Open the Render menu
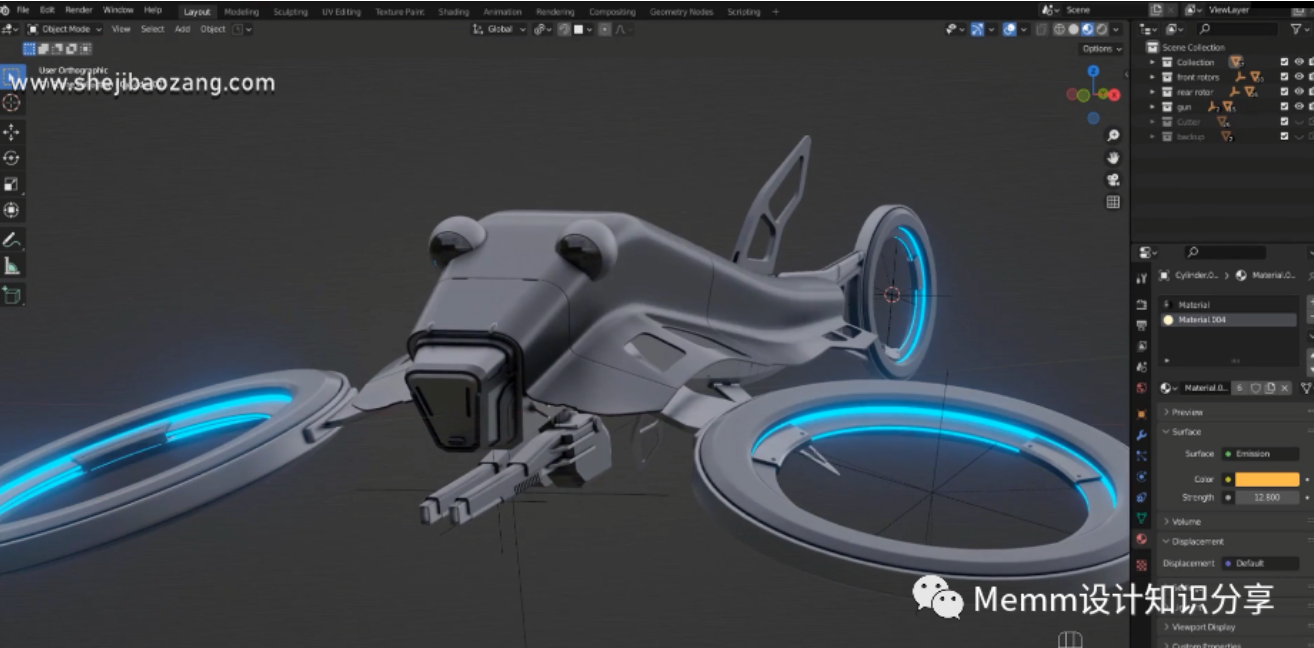This screenshot has height=648, width=1314. [x=79, y=10]
